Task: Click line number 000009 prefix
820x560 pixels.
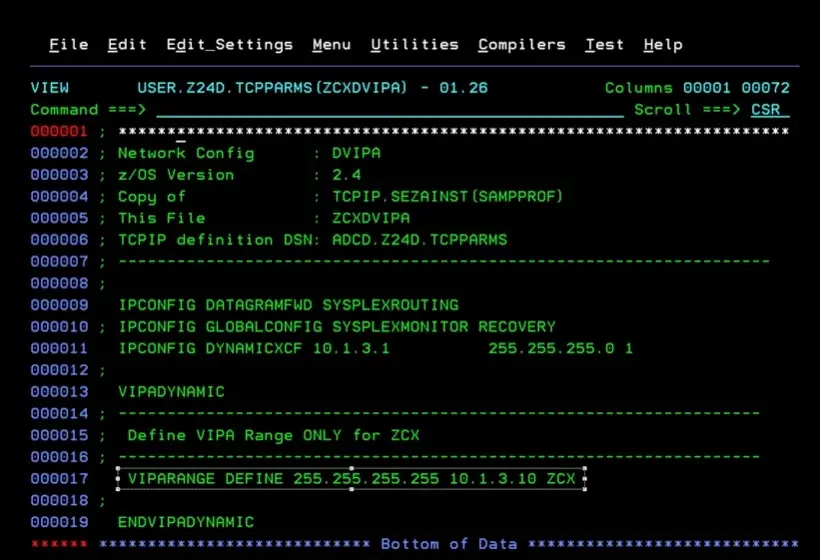Action: pos(59,305)
